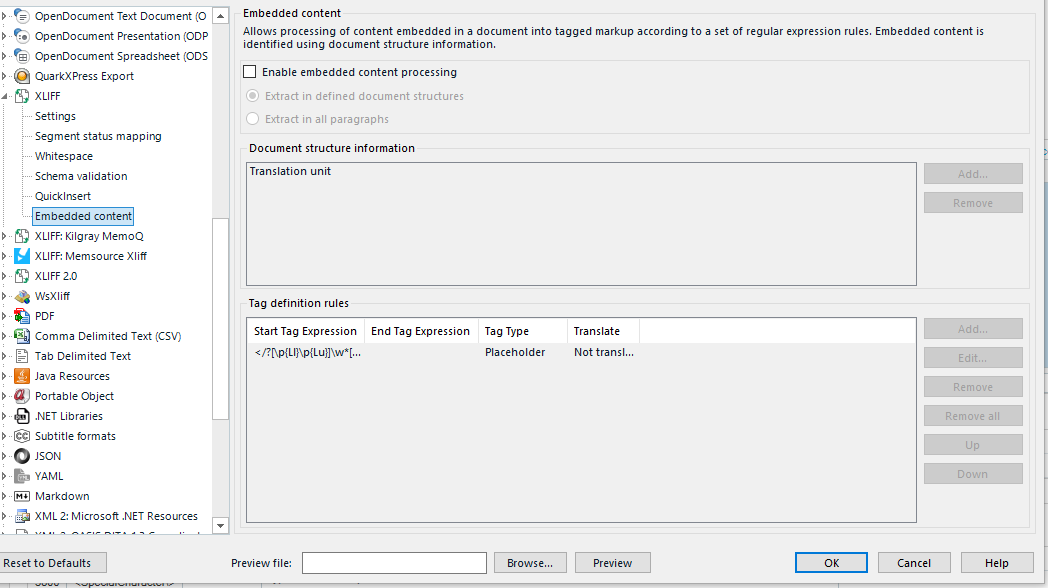This screenshot has height=588, width=1048.
Task: Click the XLIFF file type icon
Action: tap(22, 96)
